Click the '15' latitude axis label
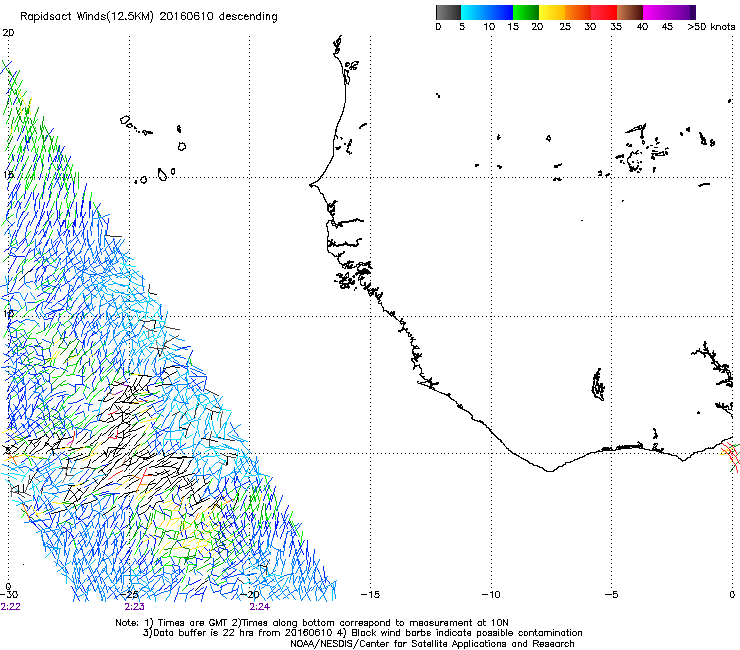 pyautogui.click(x=8, y=175)
